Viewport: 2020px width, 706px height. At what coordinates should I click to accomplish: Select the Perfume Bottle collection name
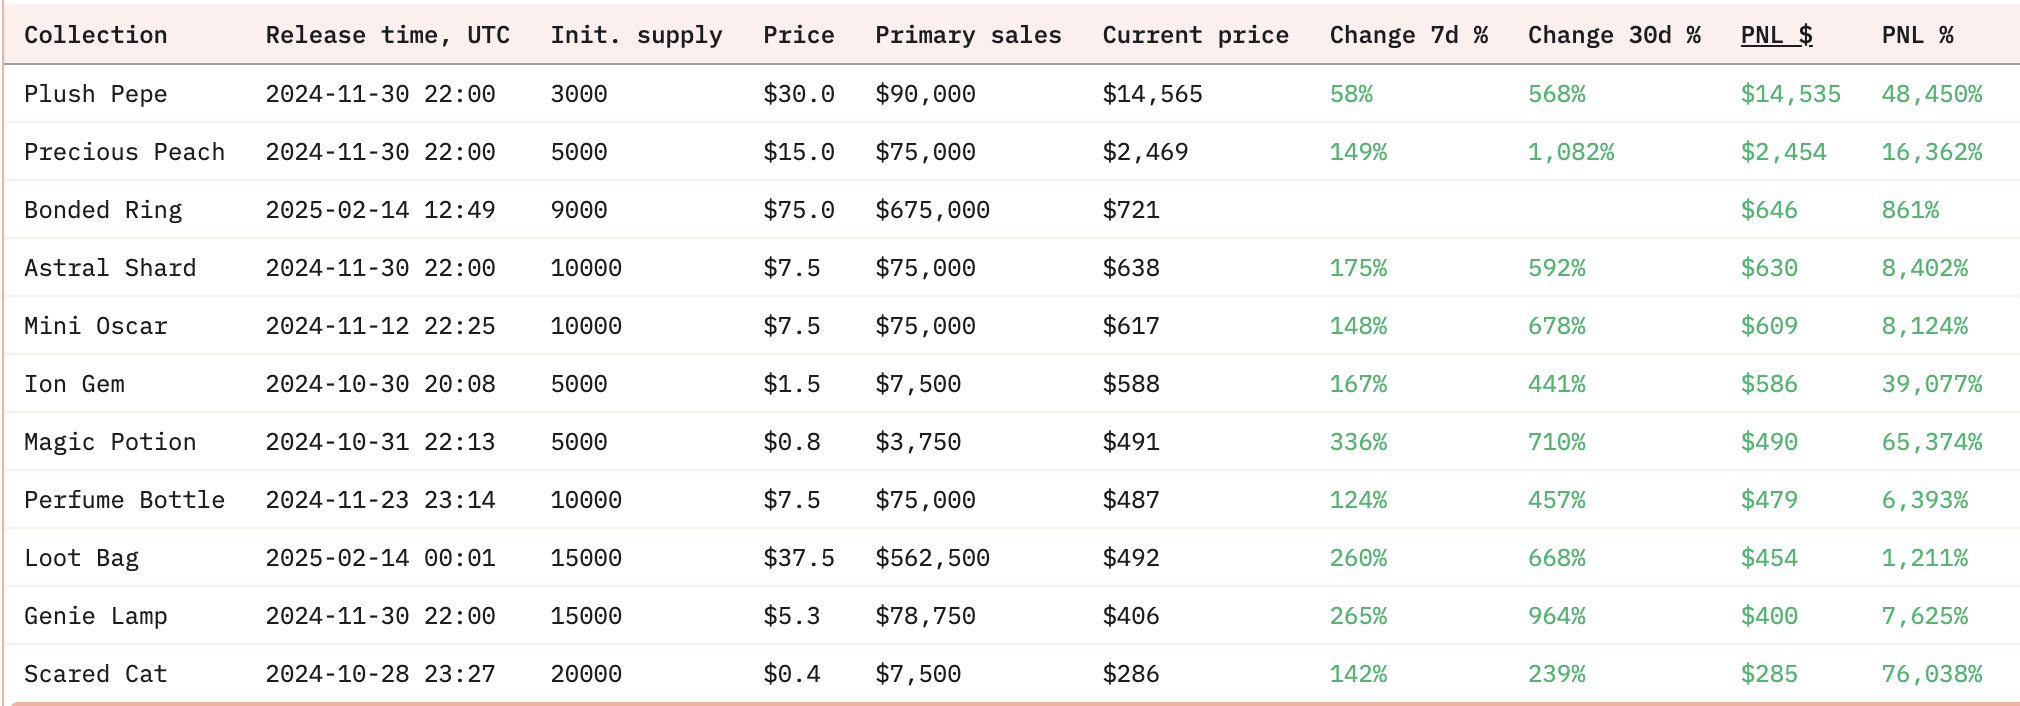coord(124,500)
